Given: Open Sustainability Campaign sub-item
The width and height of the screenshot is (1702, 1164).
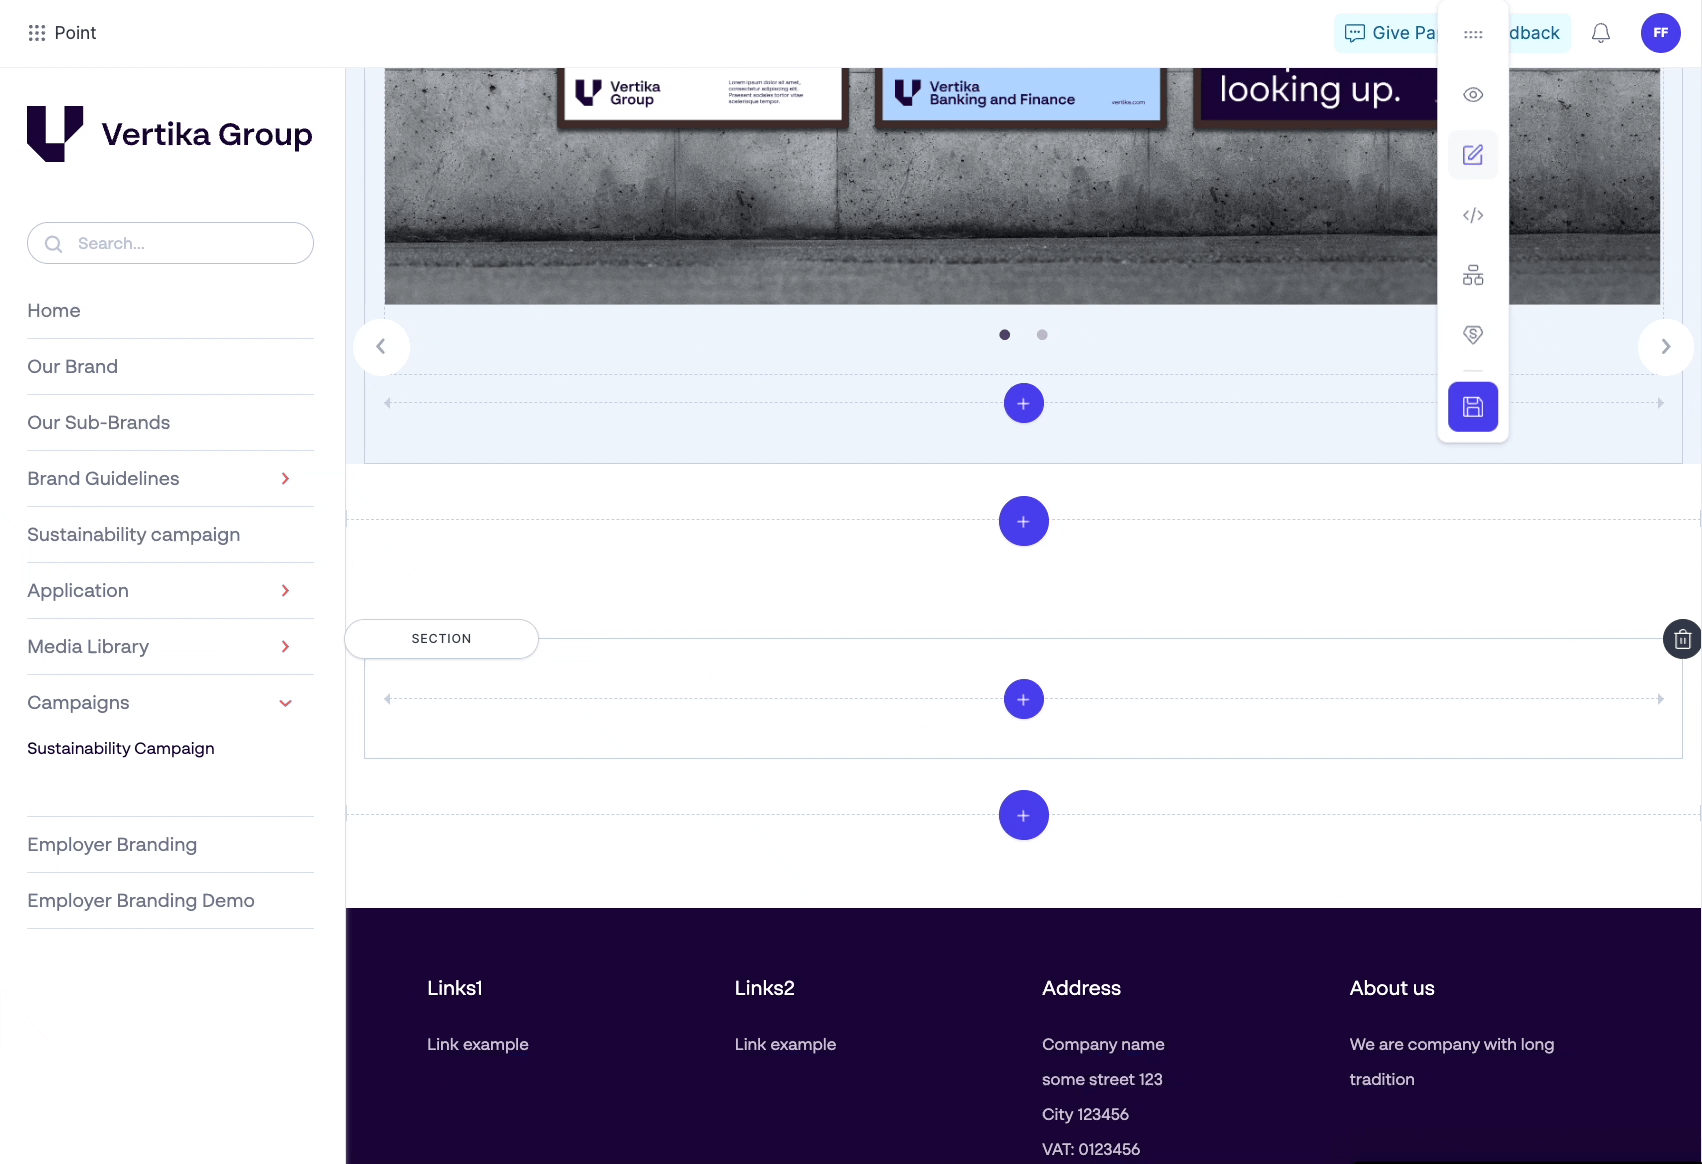Looking at the screenshot, I should pyautogui.click(x=121, y=749).
